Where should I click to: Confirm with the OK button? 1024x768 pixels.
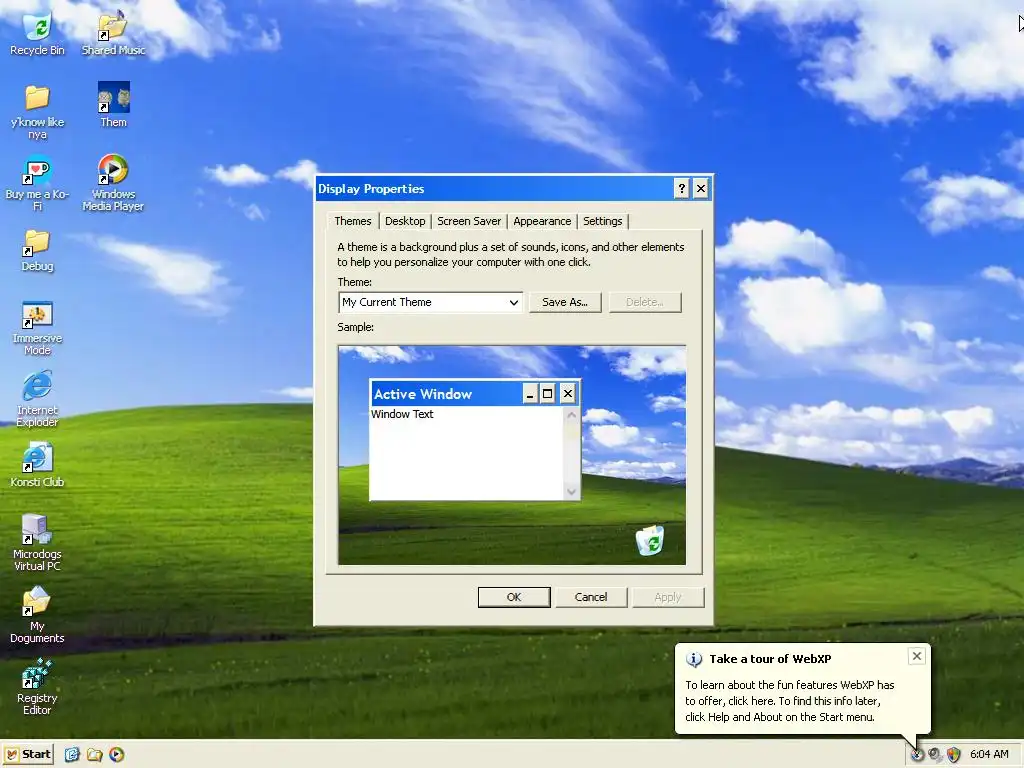514,597
